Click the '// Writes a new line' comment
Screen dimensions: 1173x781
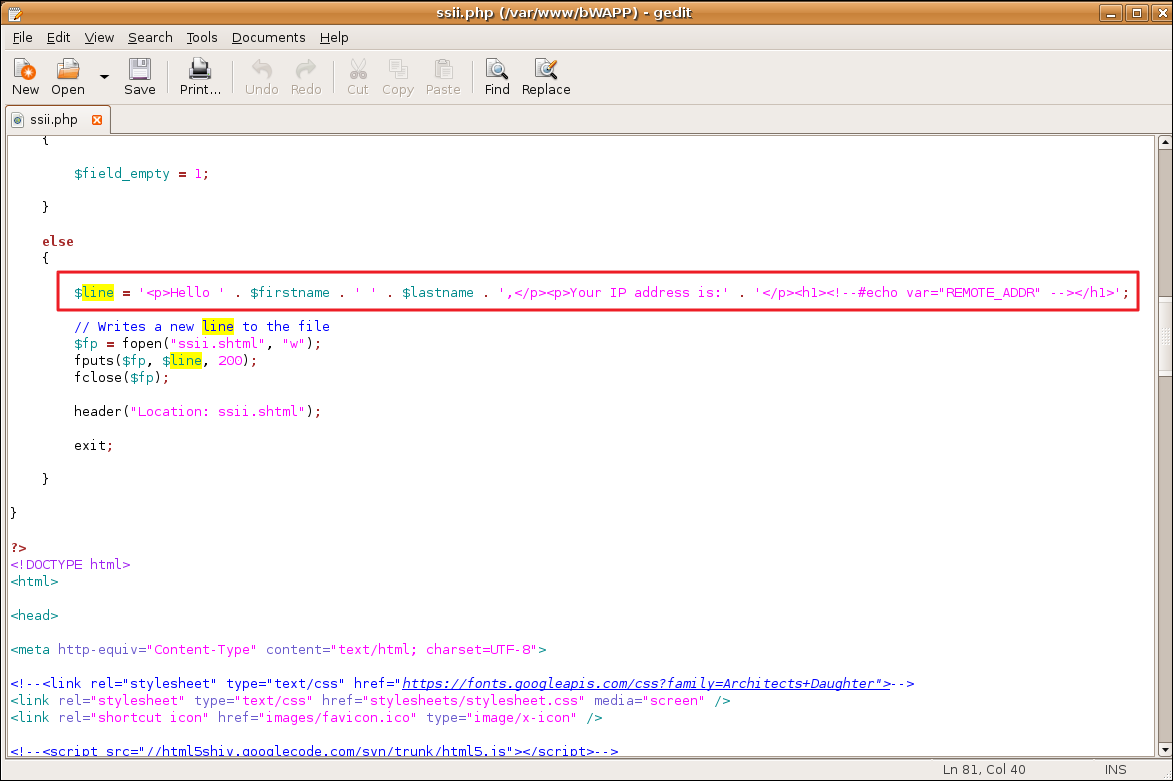[201, 326]
